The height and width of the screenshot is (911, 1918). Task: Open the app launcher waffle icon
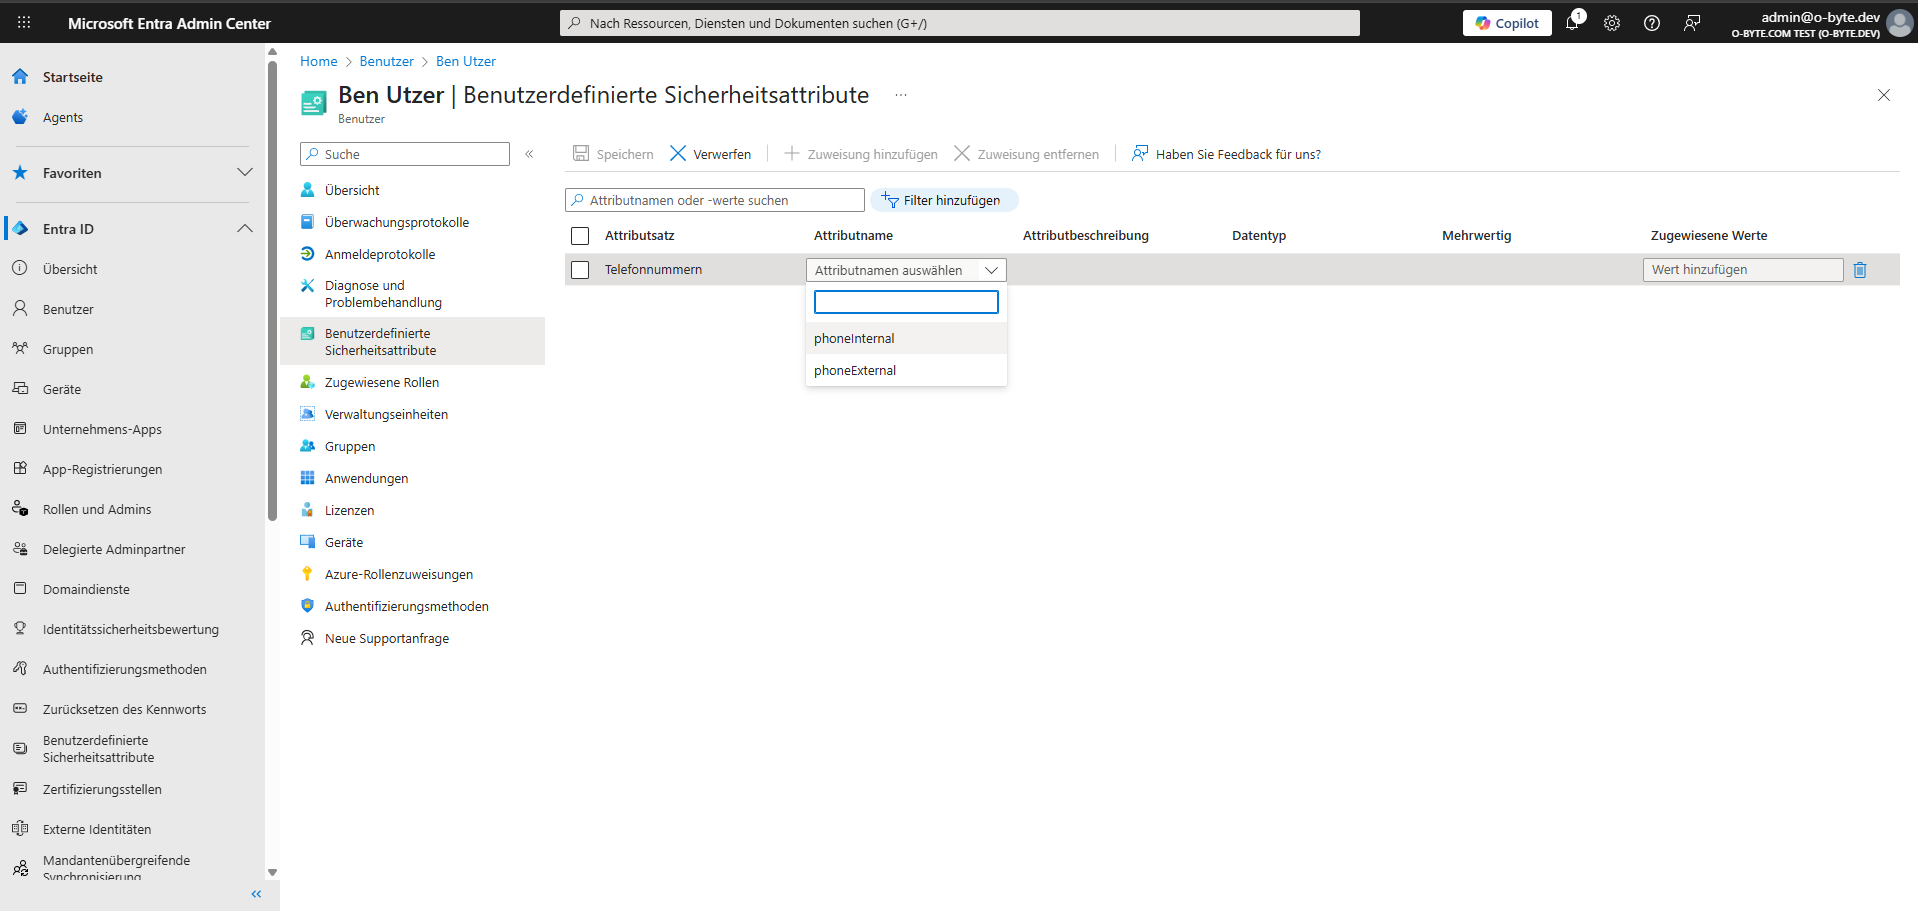[x=24, y=23]
